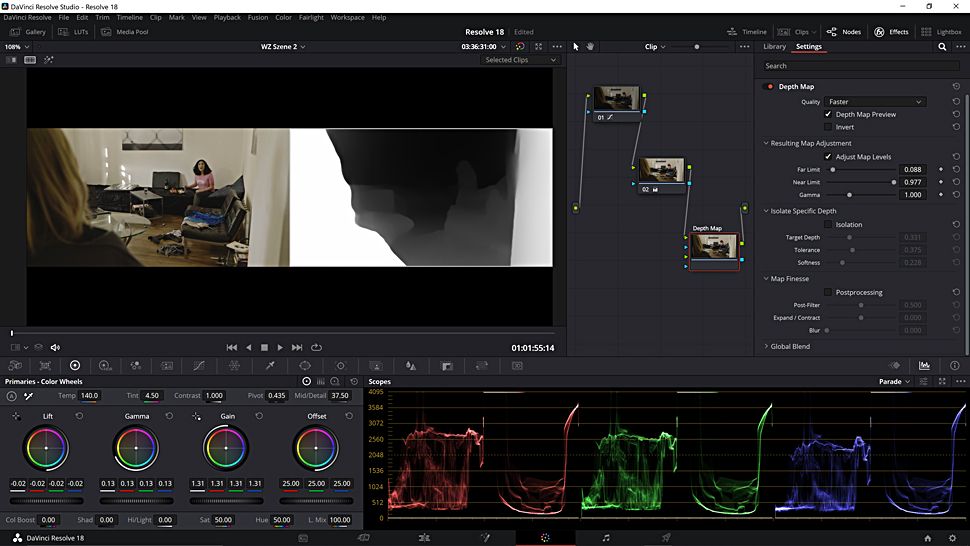970x546 pixels.
Task: Switch to the Library tab
Action: pos(774,47)
